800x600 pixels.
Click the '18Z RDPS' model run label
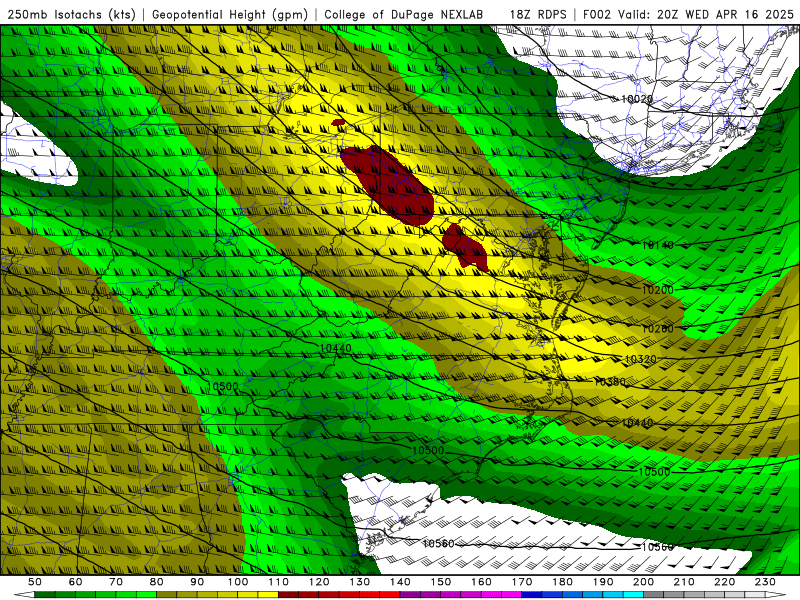(x=538, y=14)
